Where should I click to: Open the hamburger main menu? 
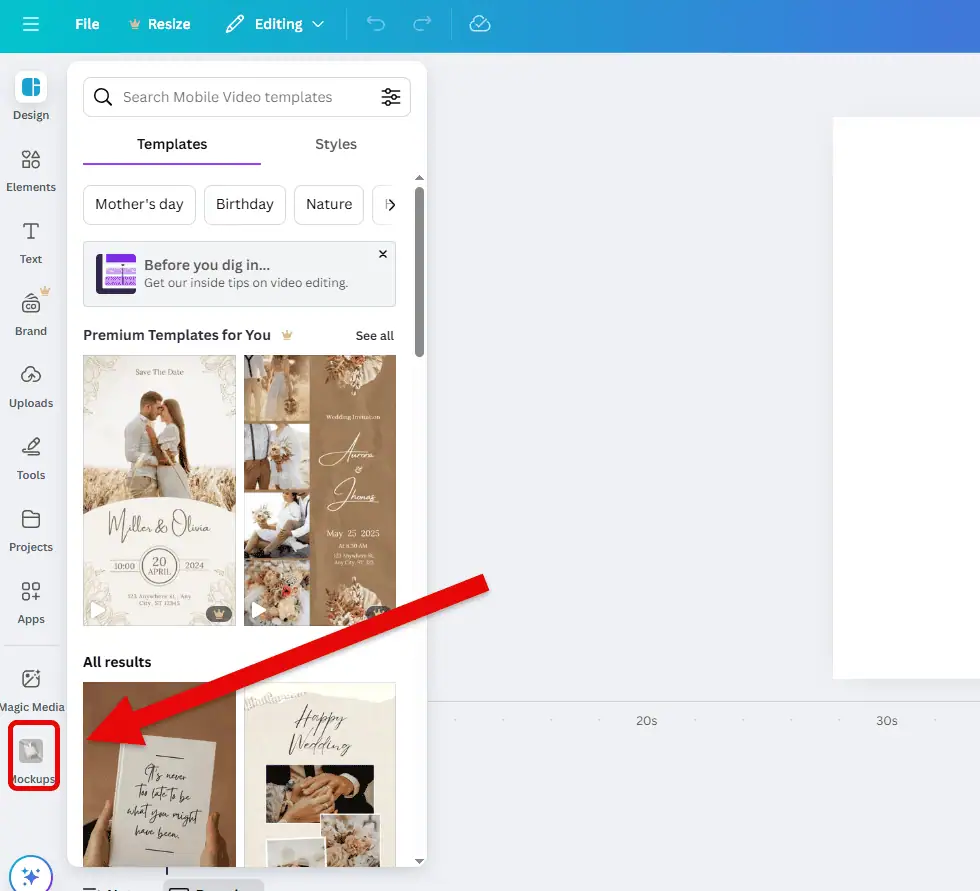coord(31,24)
